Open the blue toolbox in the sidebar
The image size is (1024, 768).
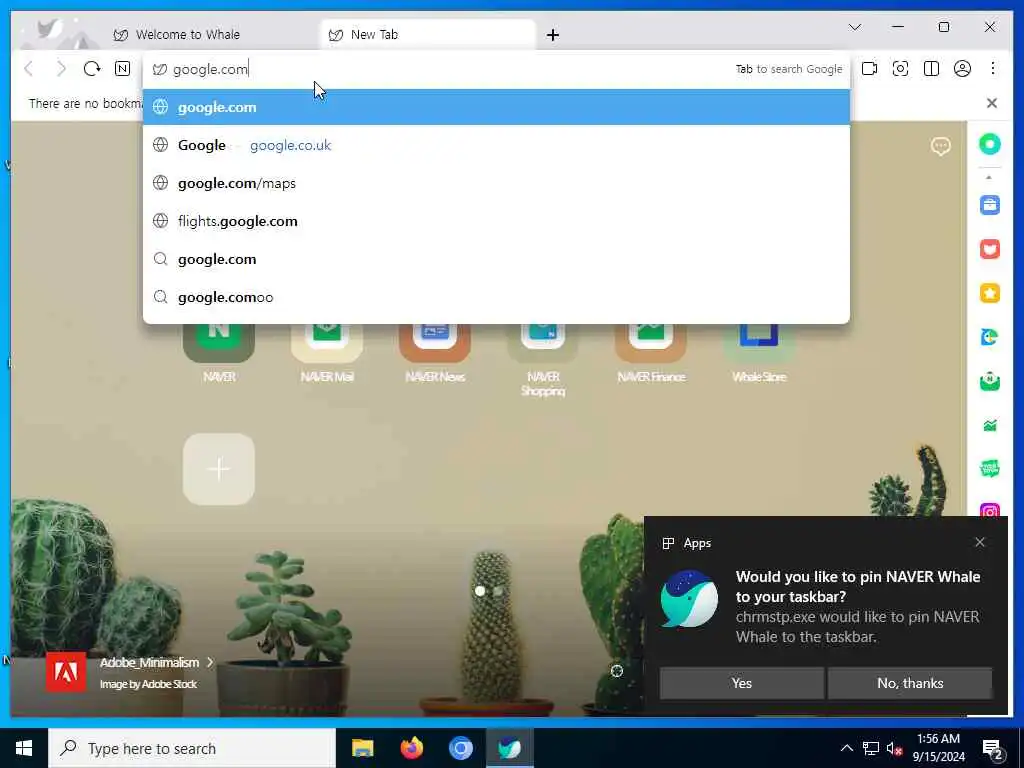pyautogui.click(x=989, y=205)
